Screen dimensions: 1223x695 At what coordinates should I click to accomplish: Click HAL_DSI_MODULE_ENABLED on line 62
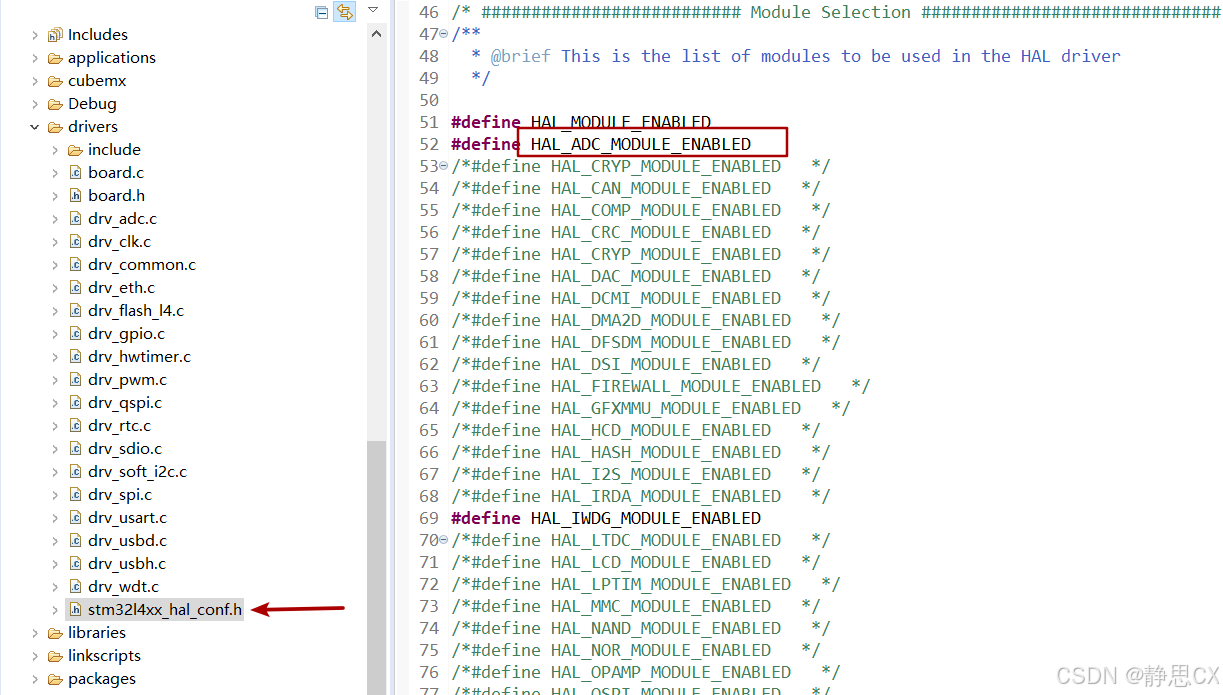[660, 364]
